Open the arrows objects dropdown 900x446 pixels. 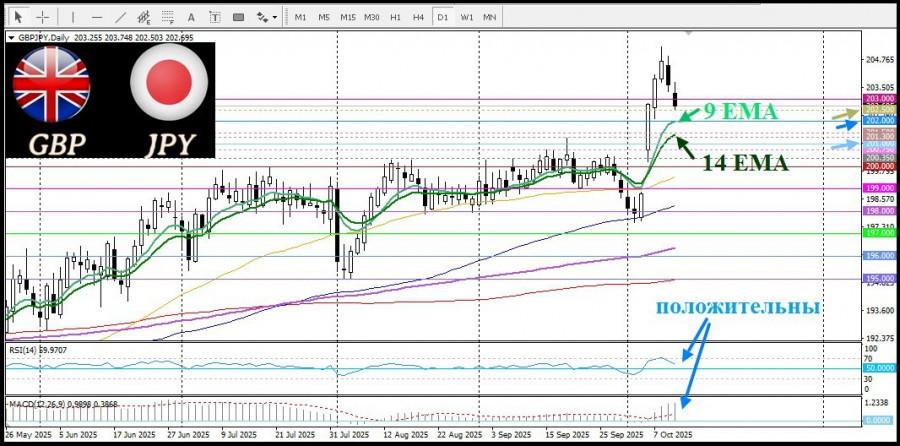click(266, 17)
